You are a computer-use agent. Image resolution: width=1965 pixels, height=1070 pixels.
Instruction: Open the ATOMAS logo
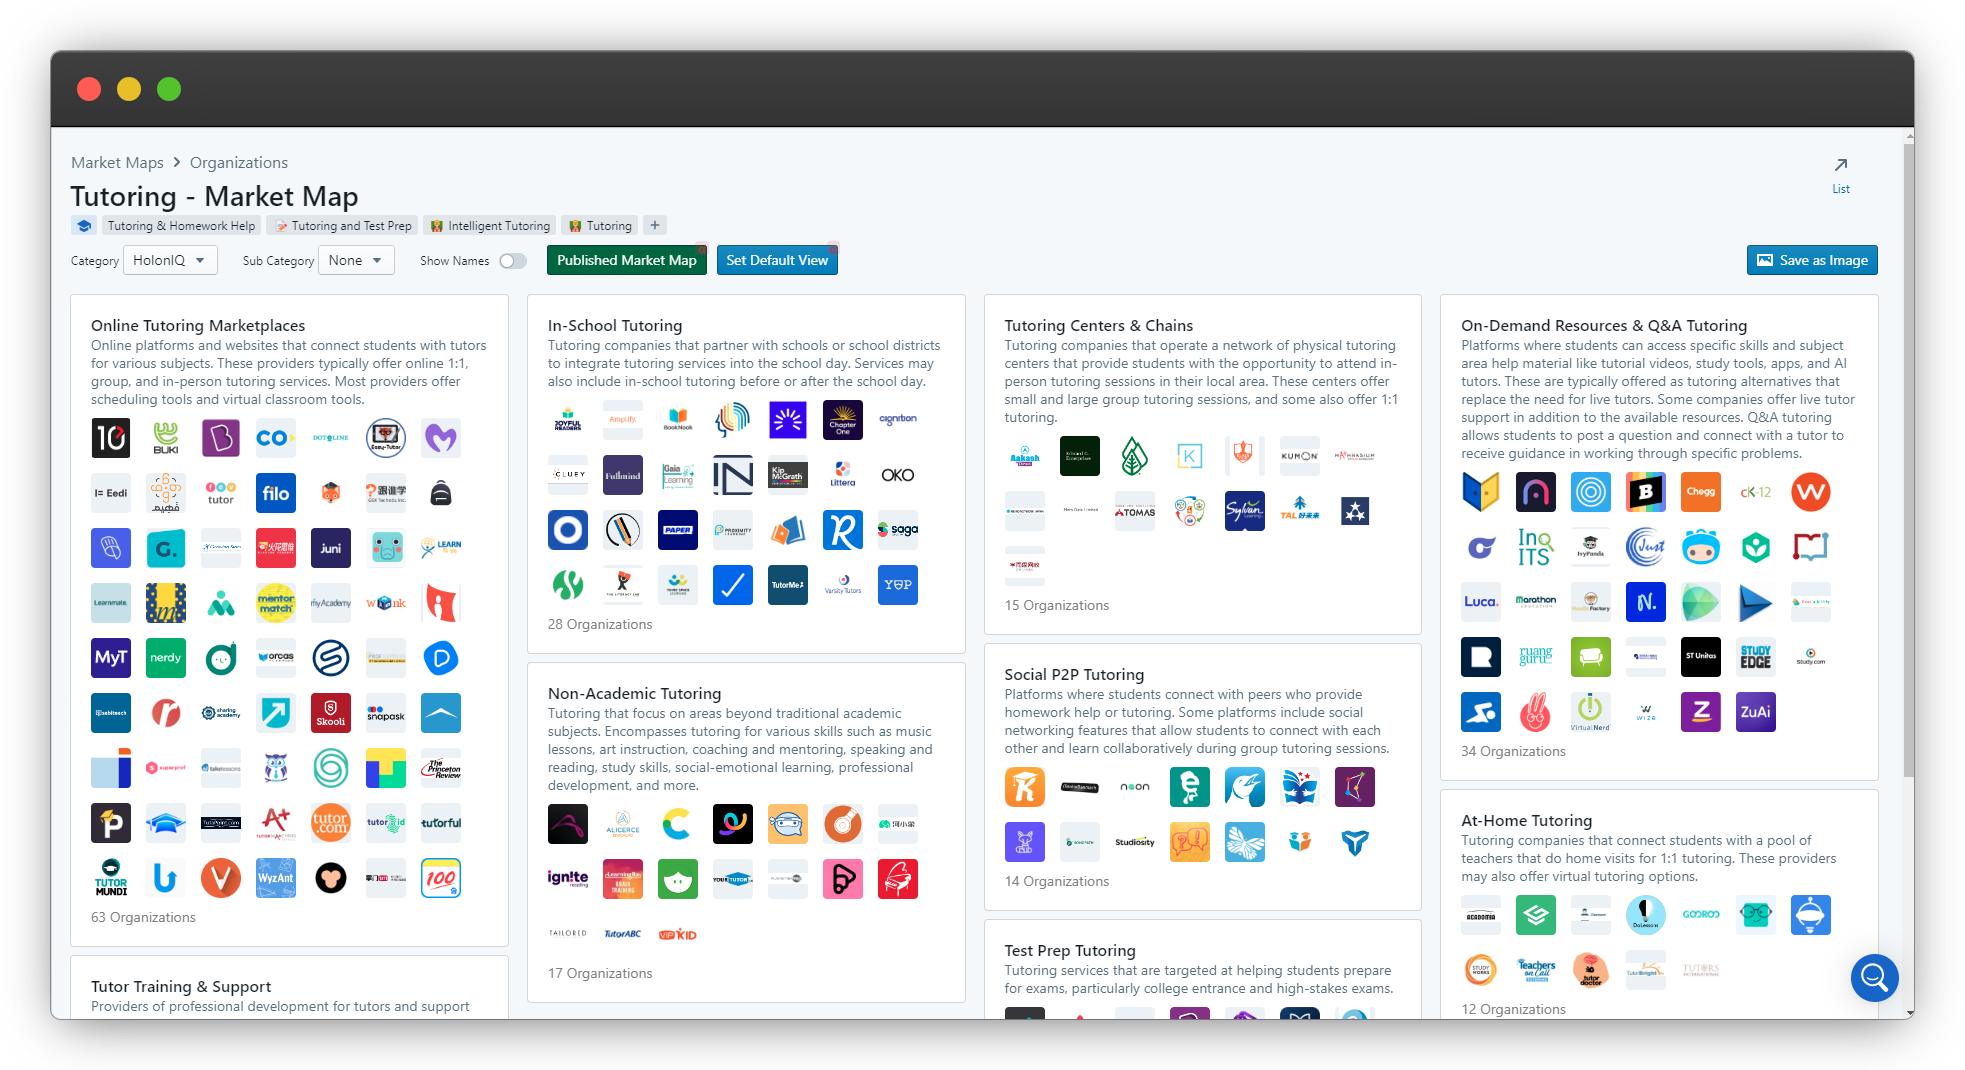click(1135, 511)
